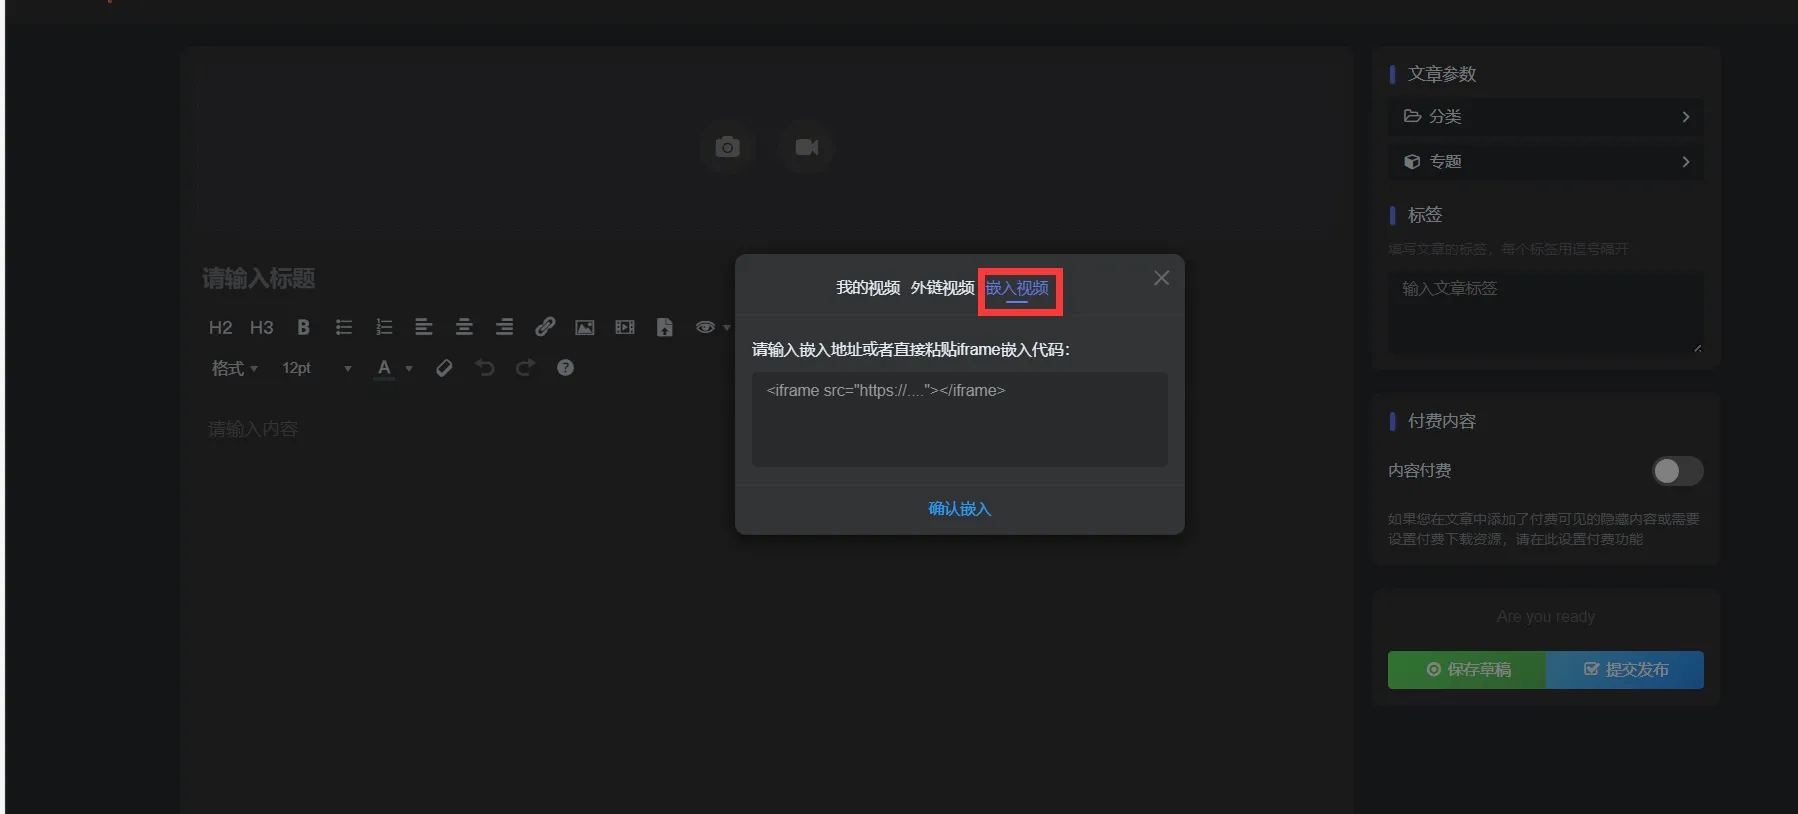Viewport: 1798px width, 814px height.
Task: Open the 格式 format dropdown
Action: (x=234, y=368)
